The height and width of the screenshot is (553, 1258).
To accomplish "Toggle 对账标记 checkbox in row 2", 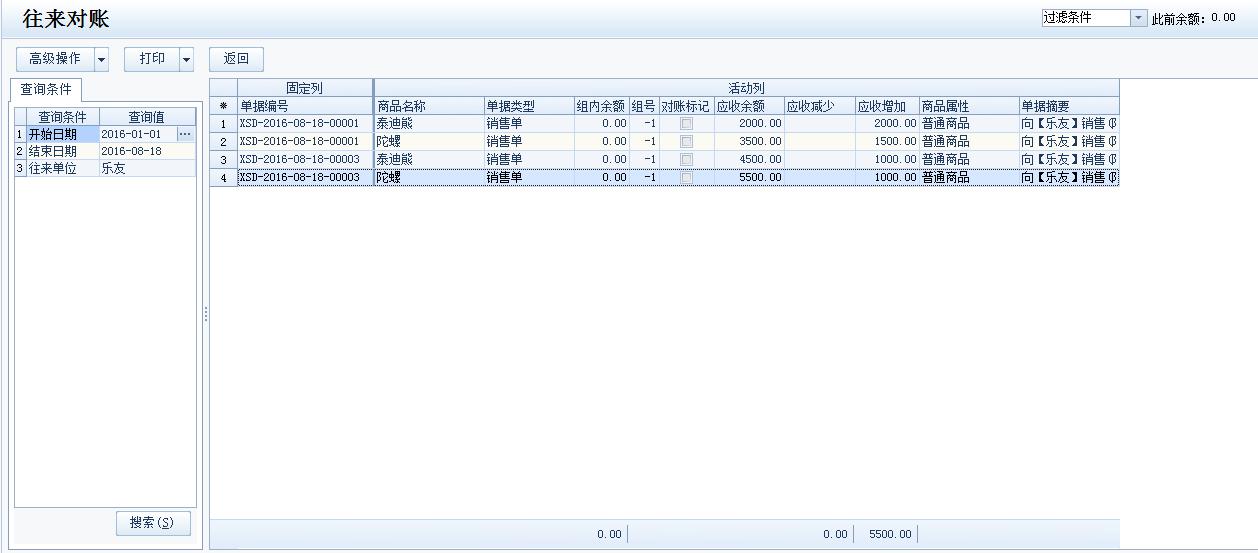I will tap(686, 142).
